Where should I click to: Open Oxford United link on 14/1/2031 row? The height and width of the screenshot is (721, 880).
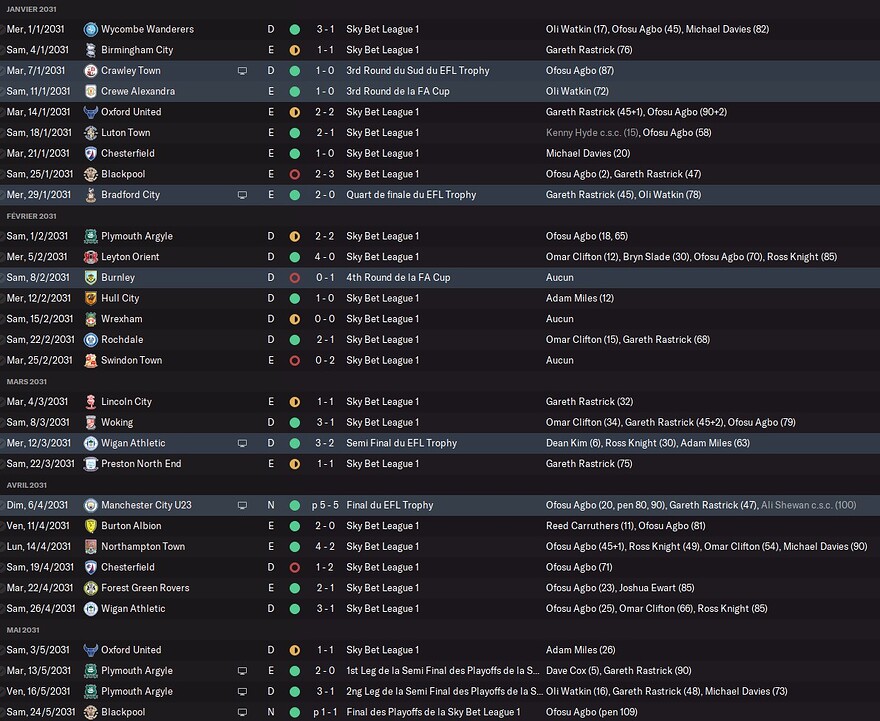coord(131,112)
